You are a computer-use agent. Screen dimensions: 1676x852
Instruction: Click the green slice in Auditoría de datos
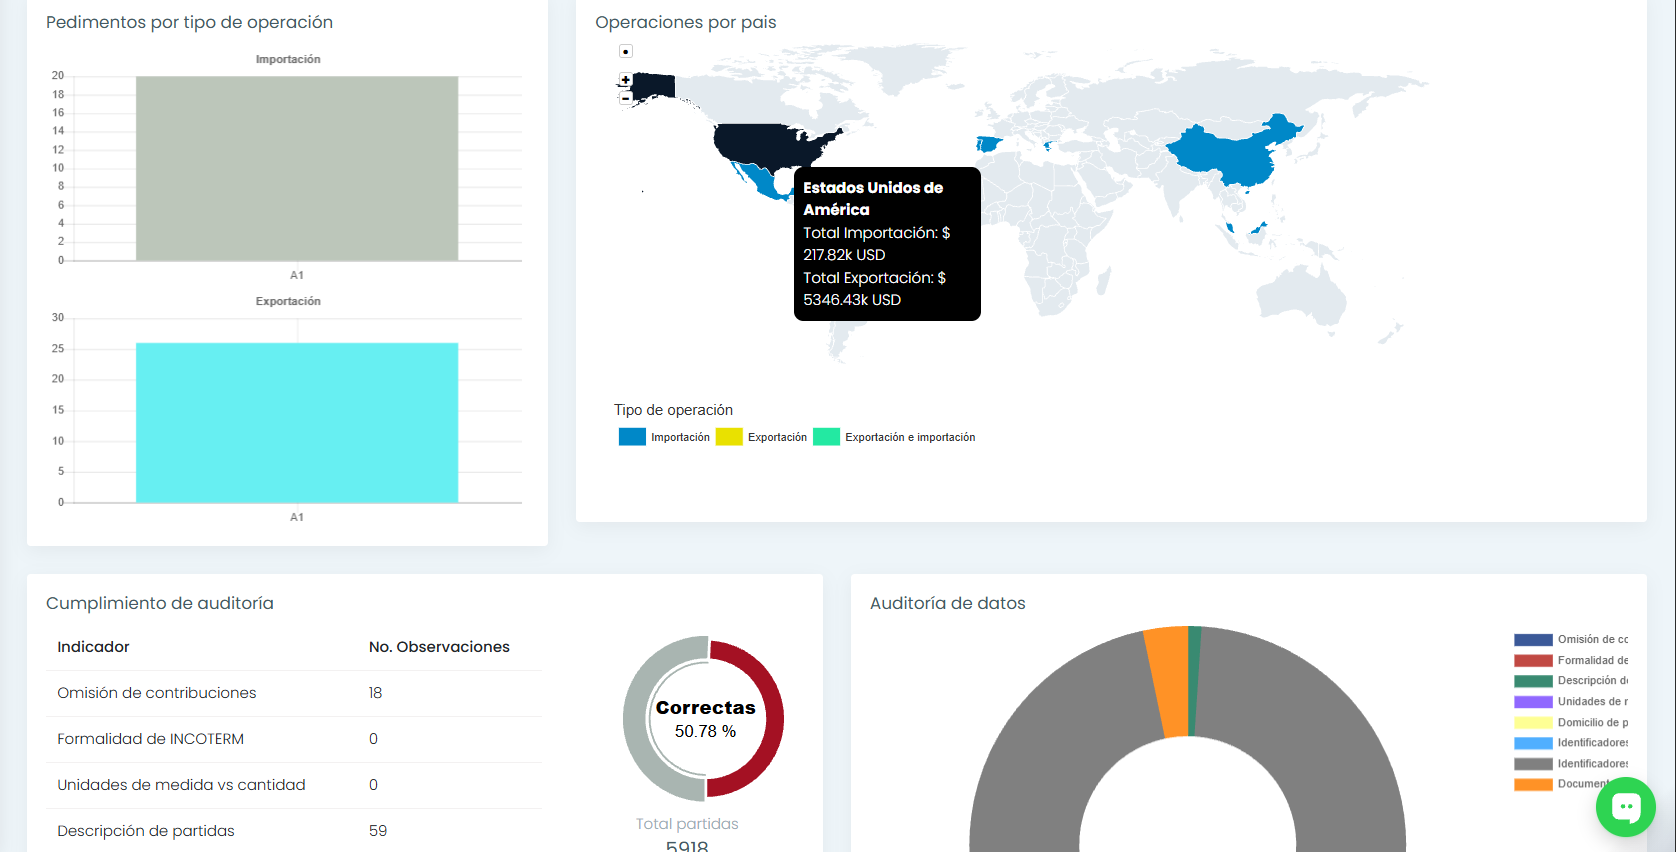(x=1194, y=681)
